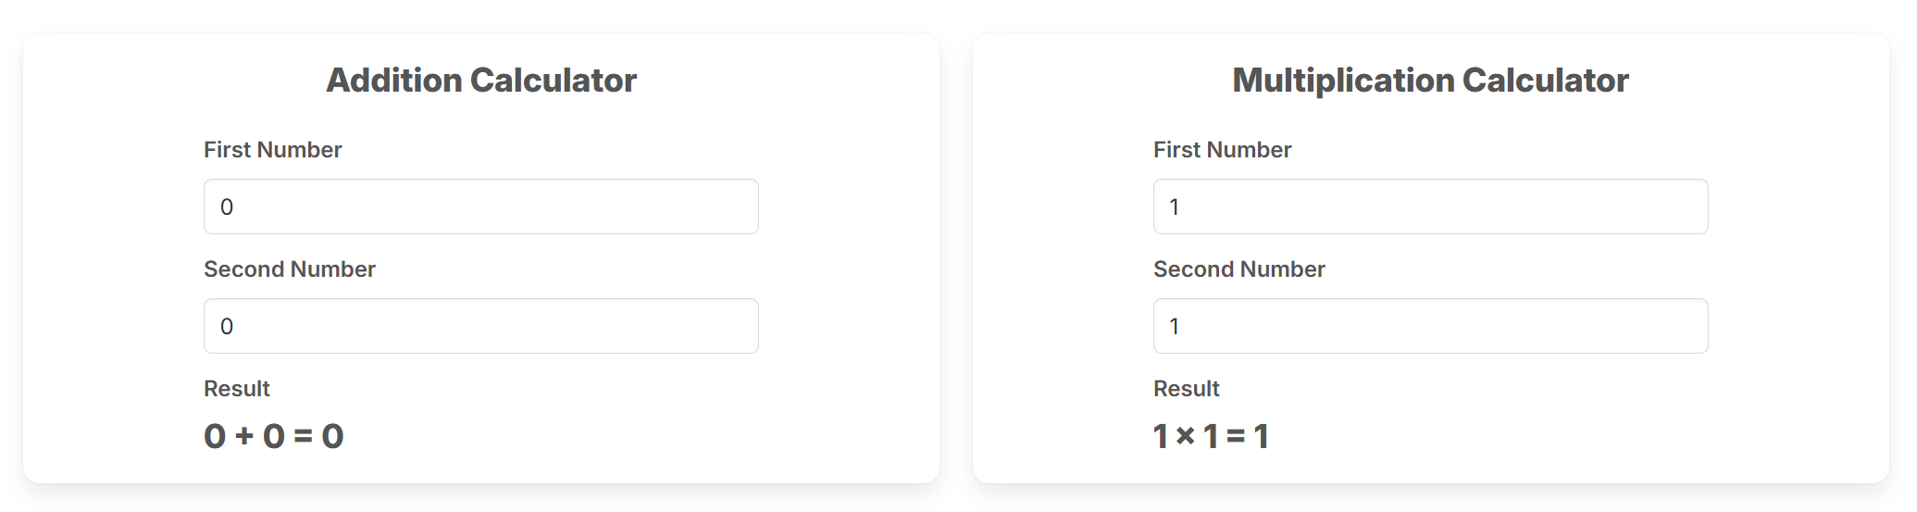The image size is (1917, 512).
Task: Select the Multiplication Calculator First Number input
Action: pyautogui.click(x=1430, y=207)
